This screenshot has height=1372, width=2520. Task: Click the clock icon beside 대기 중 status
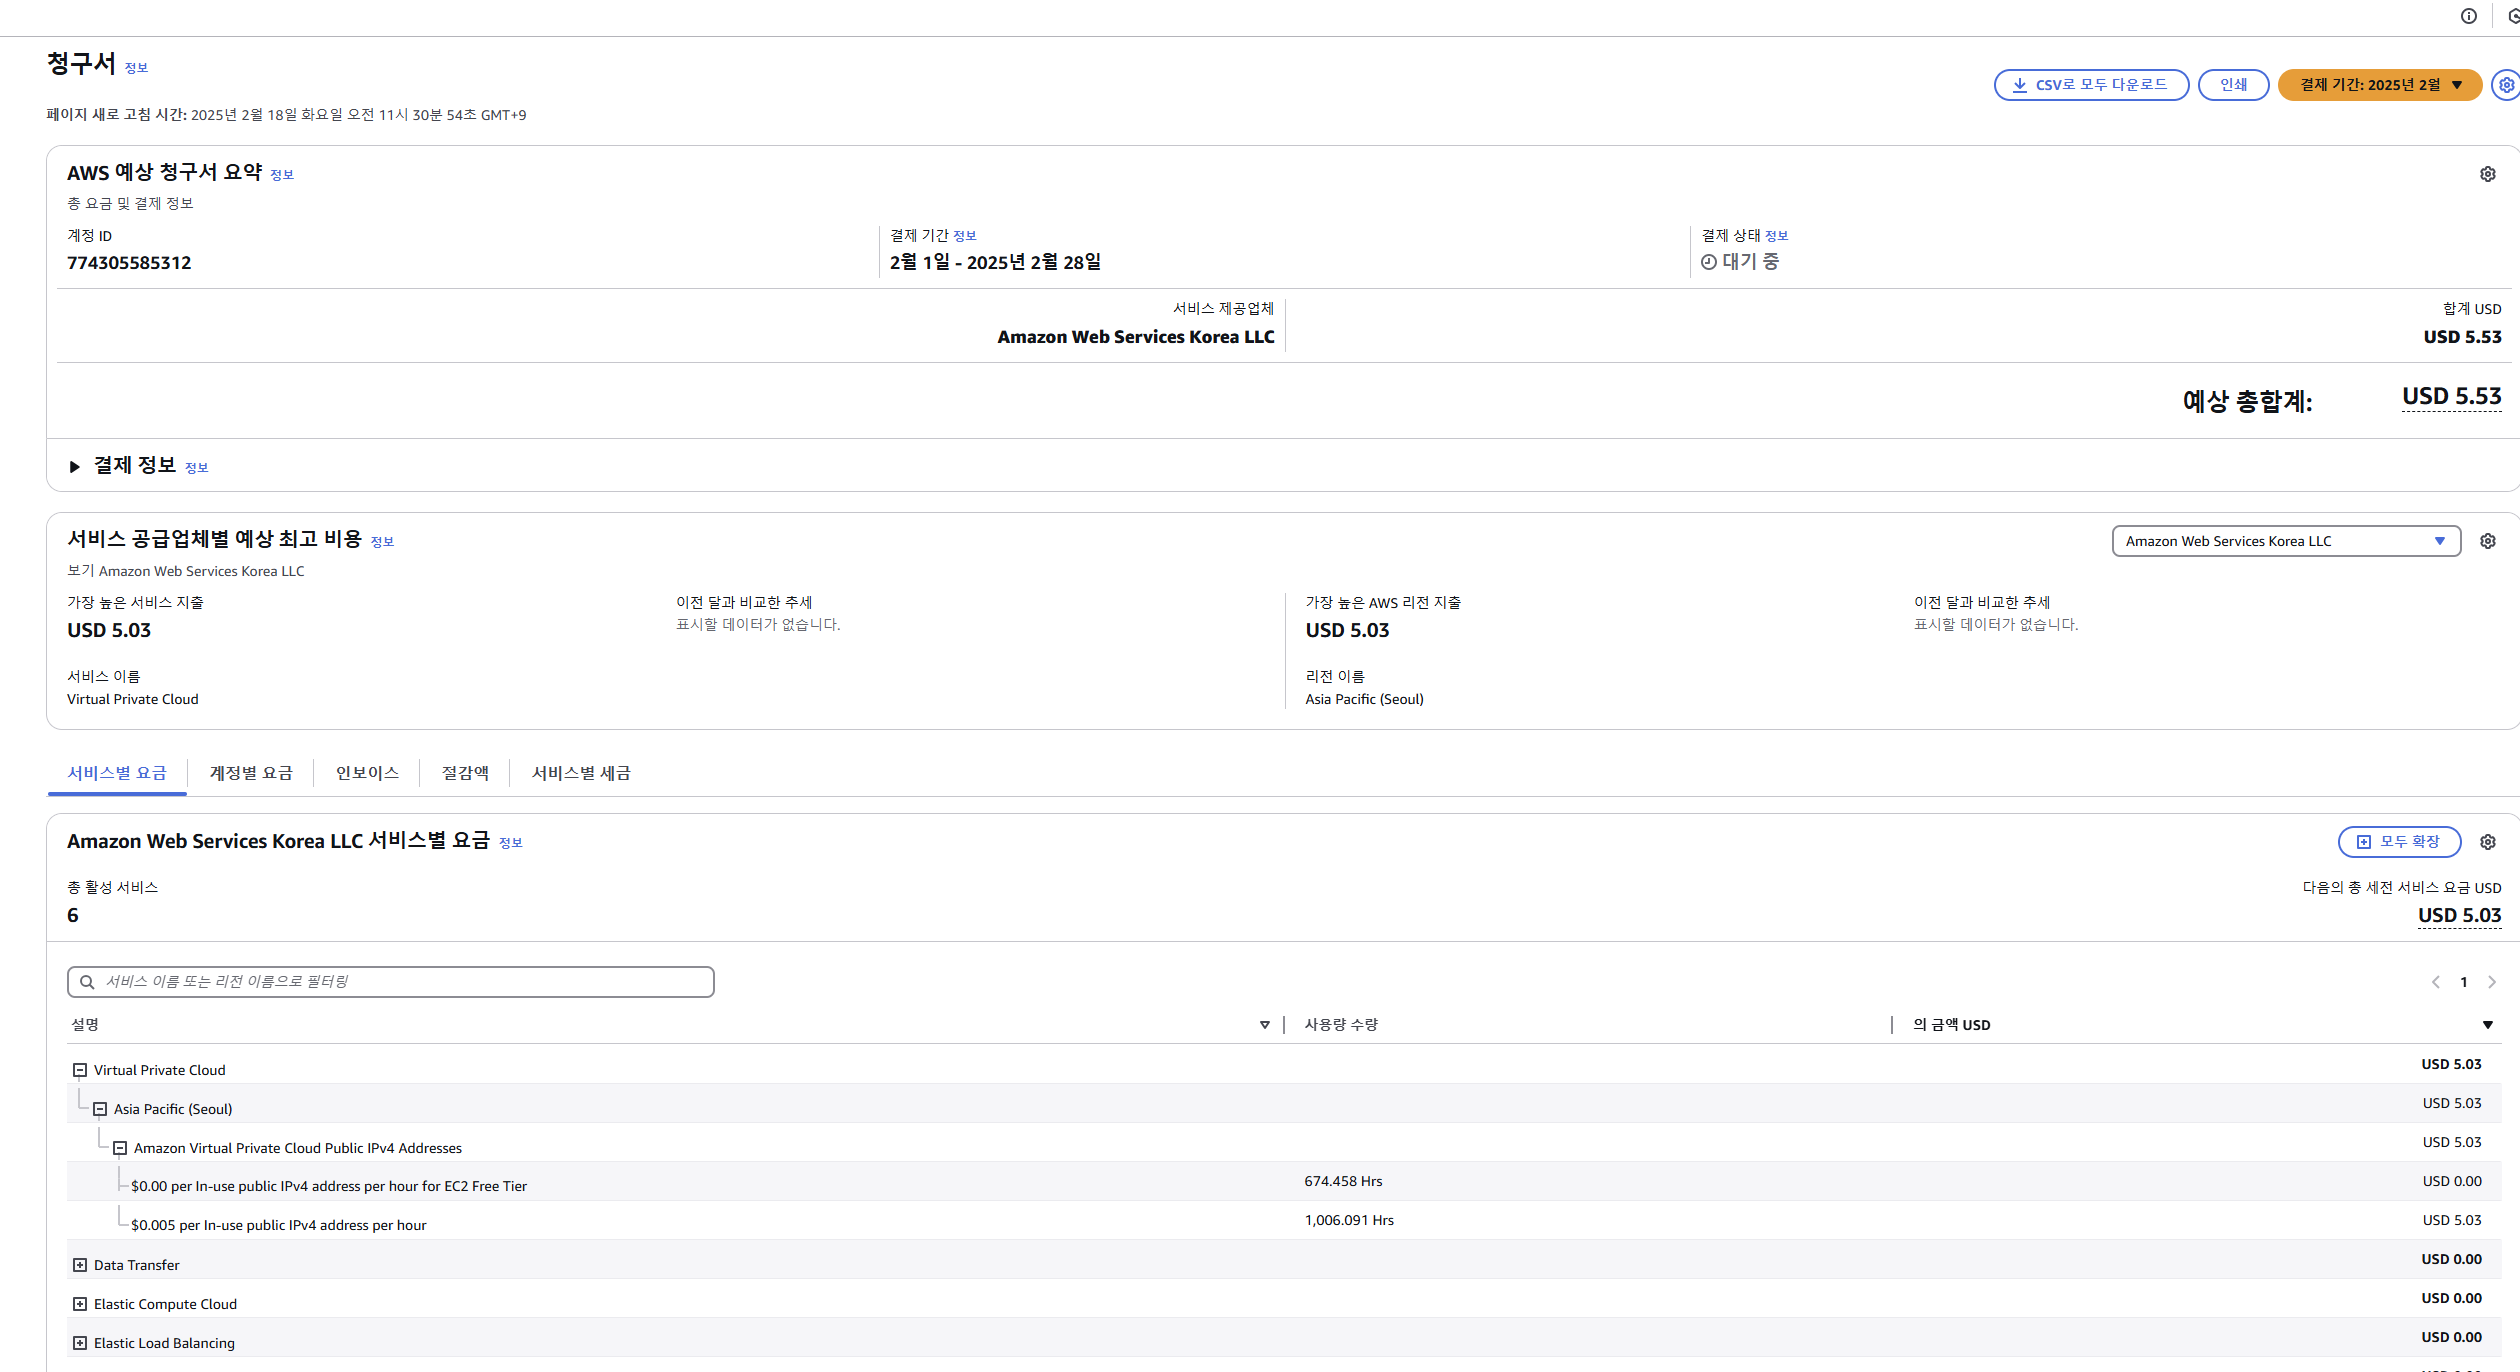click(x=1709, y=262)
